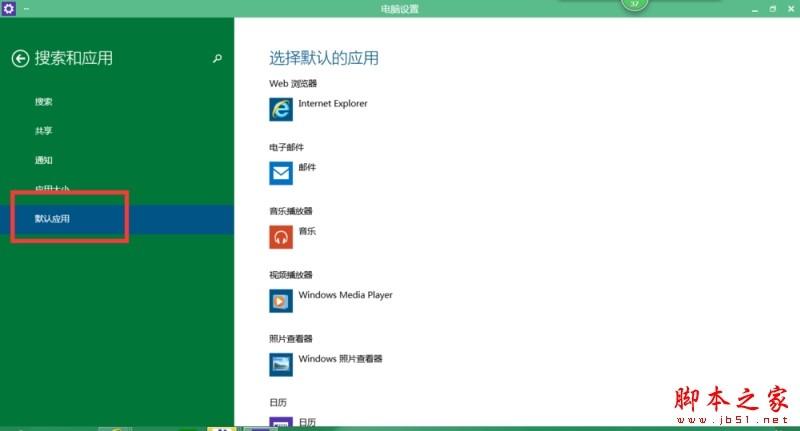Select 默认应用 in the sidebar
This screenshot has width=800, height=431.
click(117, 219)
